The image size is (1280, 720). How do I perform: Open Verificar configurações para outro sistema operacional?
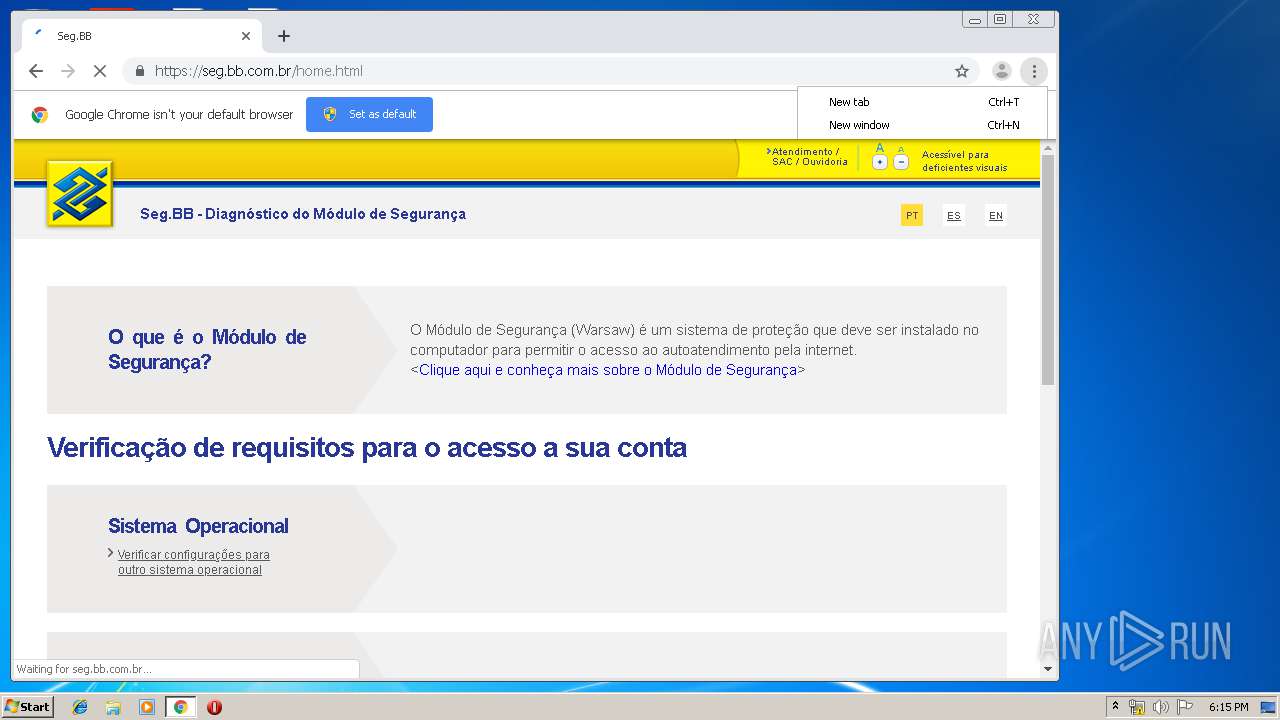[x=193, y=562]
